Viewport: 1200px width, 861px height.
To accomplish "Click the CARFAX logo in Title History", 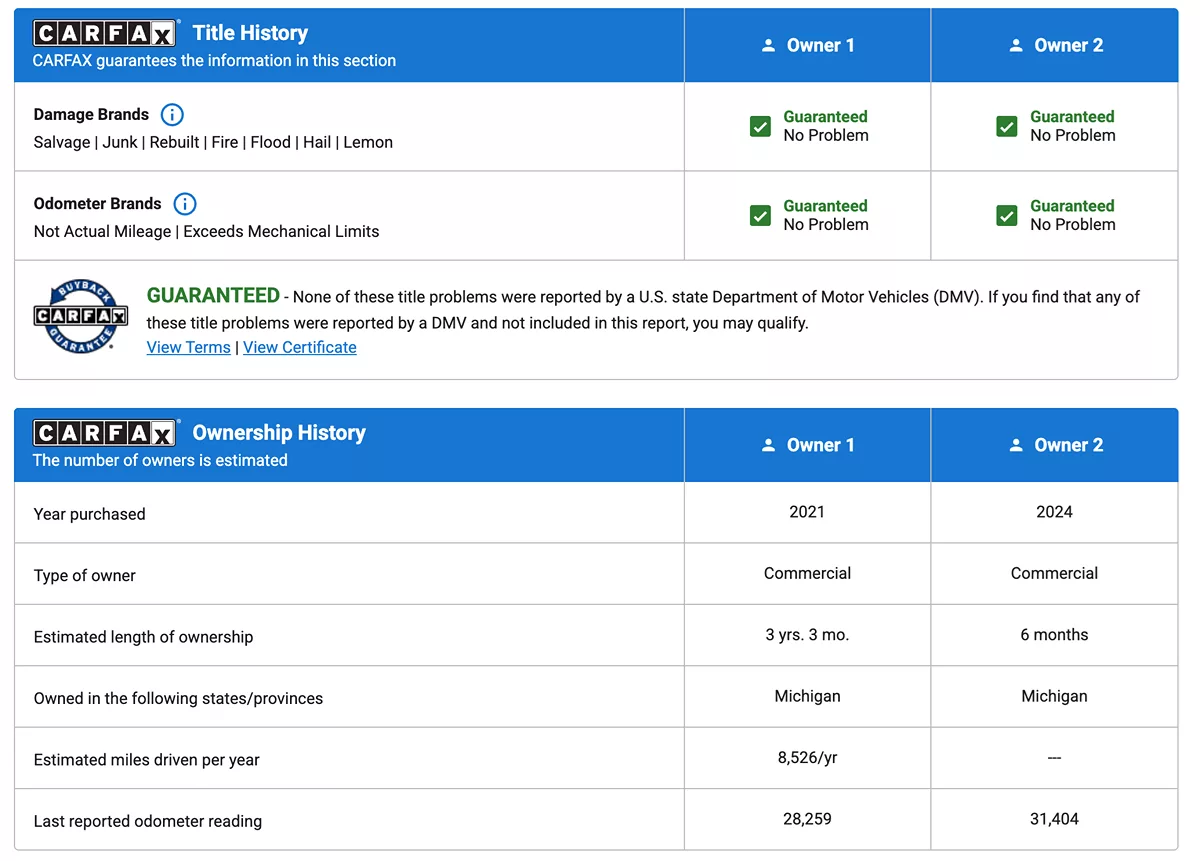I will point(105,34).
